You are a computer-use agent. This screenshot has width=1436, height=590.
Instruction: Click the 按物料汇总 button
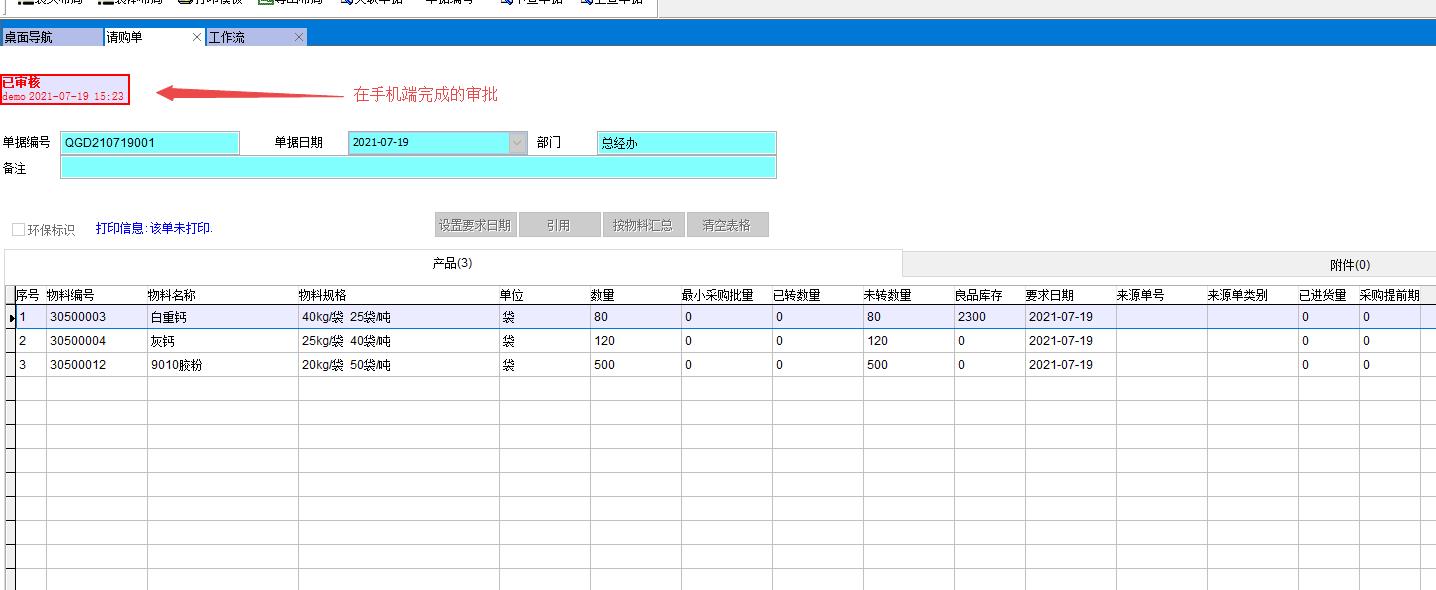[643, 224]
